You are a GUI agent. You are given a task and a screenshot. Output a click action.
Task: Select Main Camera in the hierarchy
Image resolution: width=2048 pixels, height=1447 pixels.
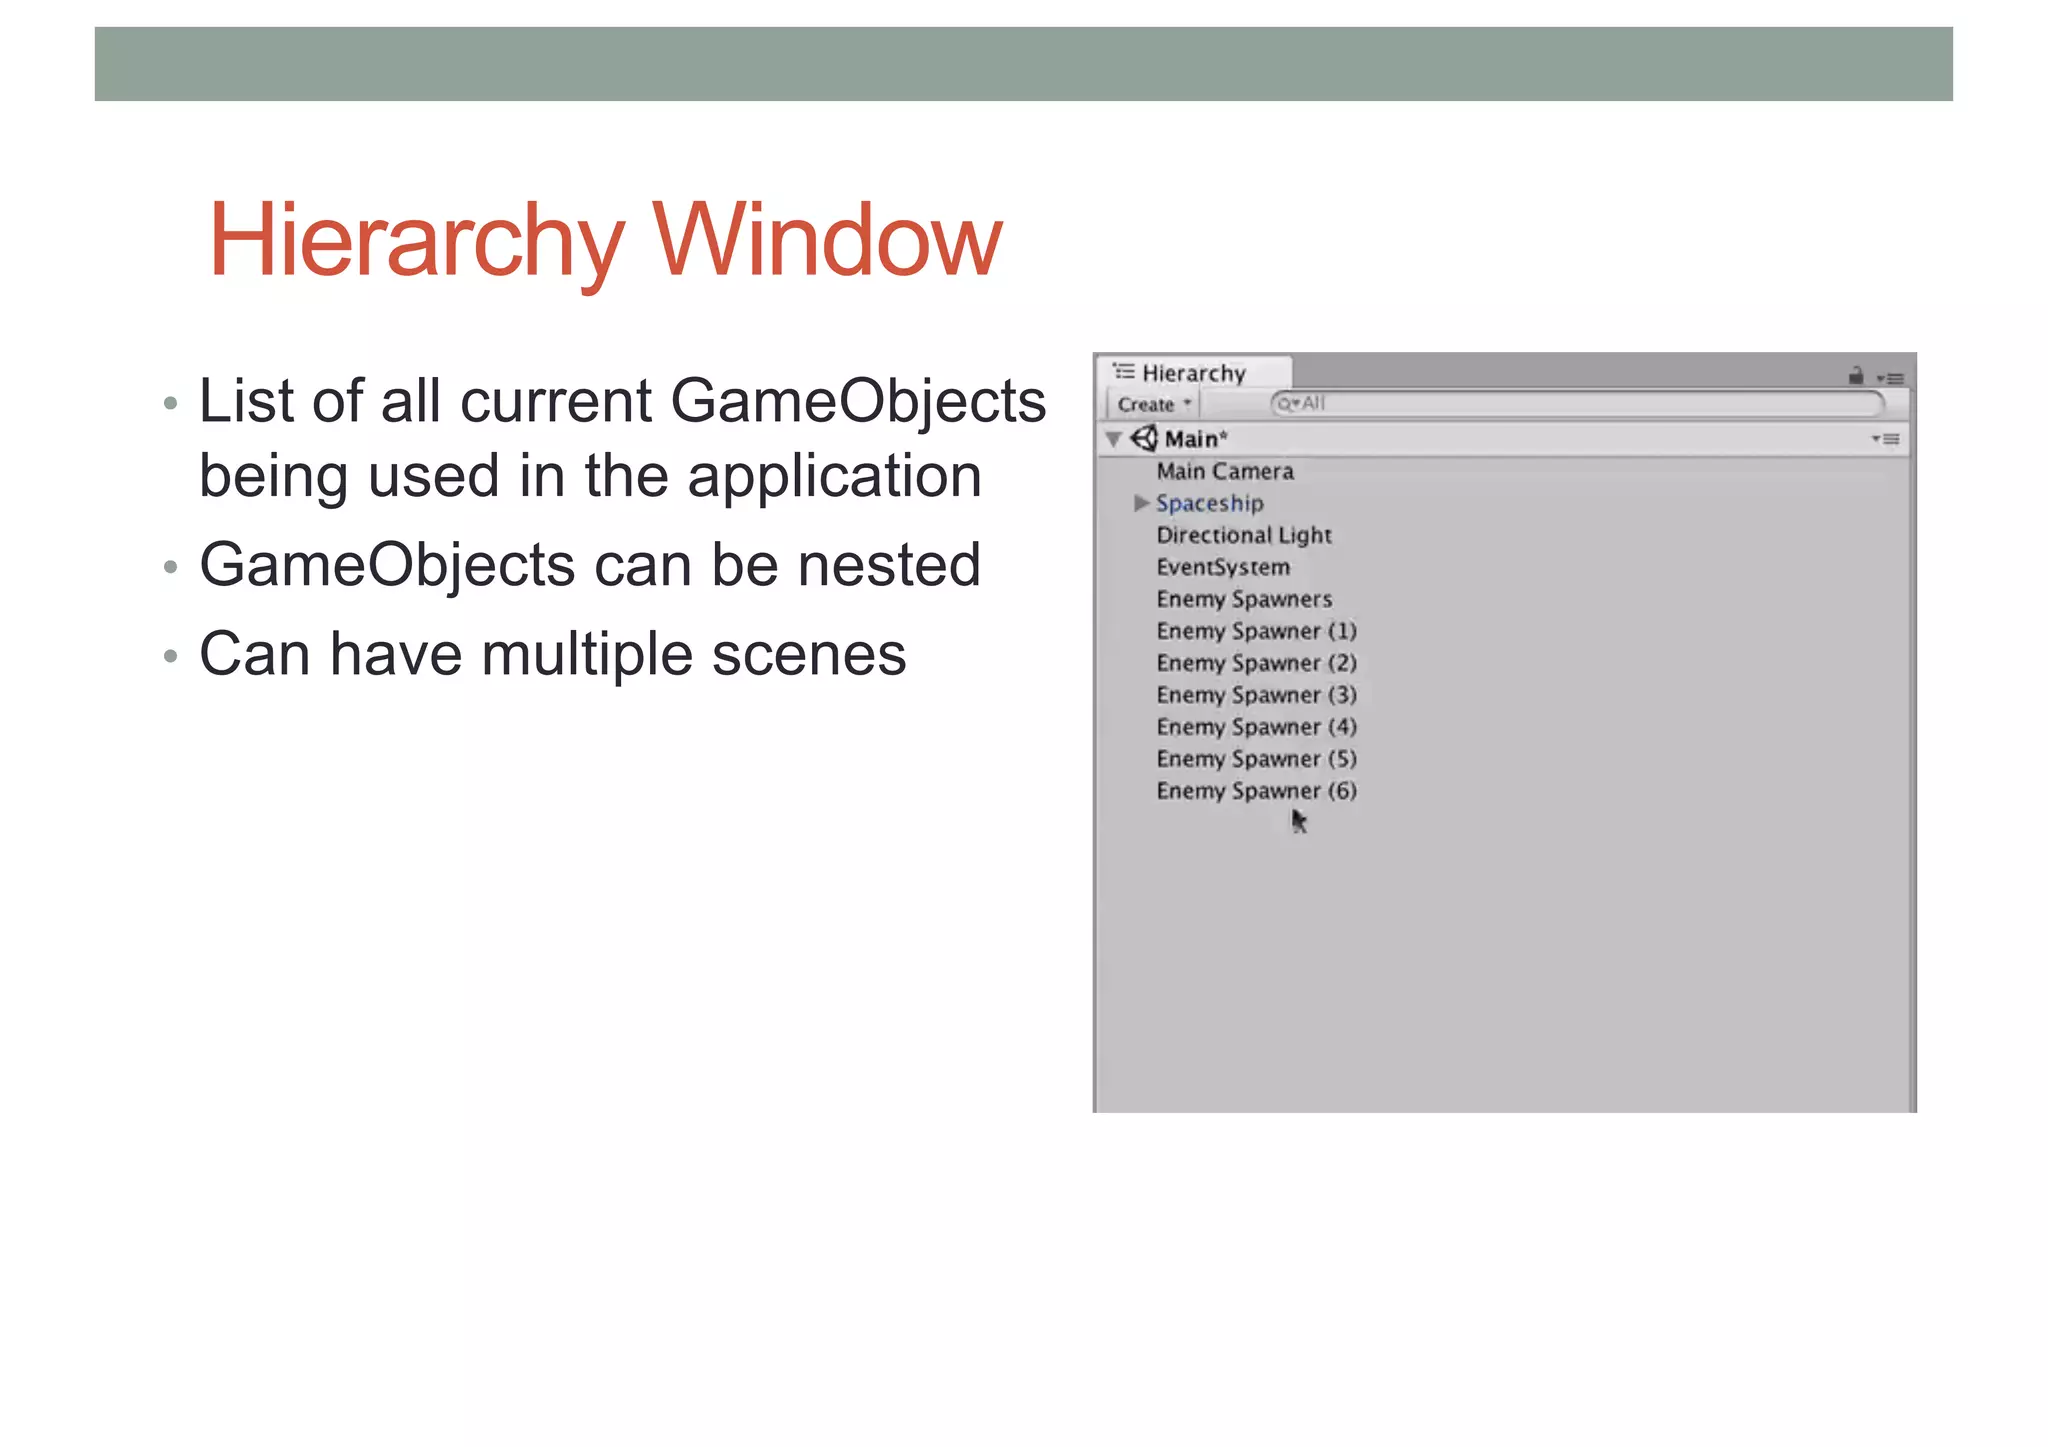tap(1225, 471)
